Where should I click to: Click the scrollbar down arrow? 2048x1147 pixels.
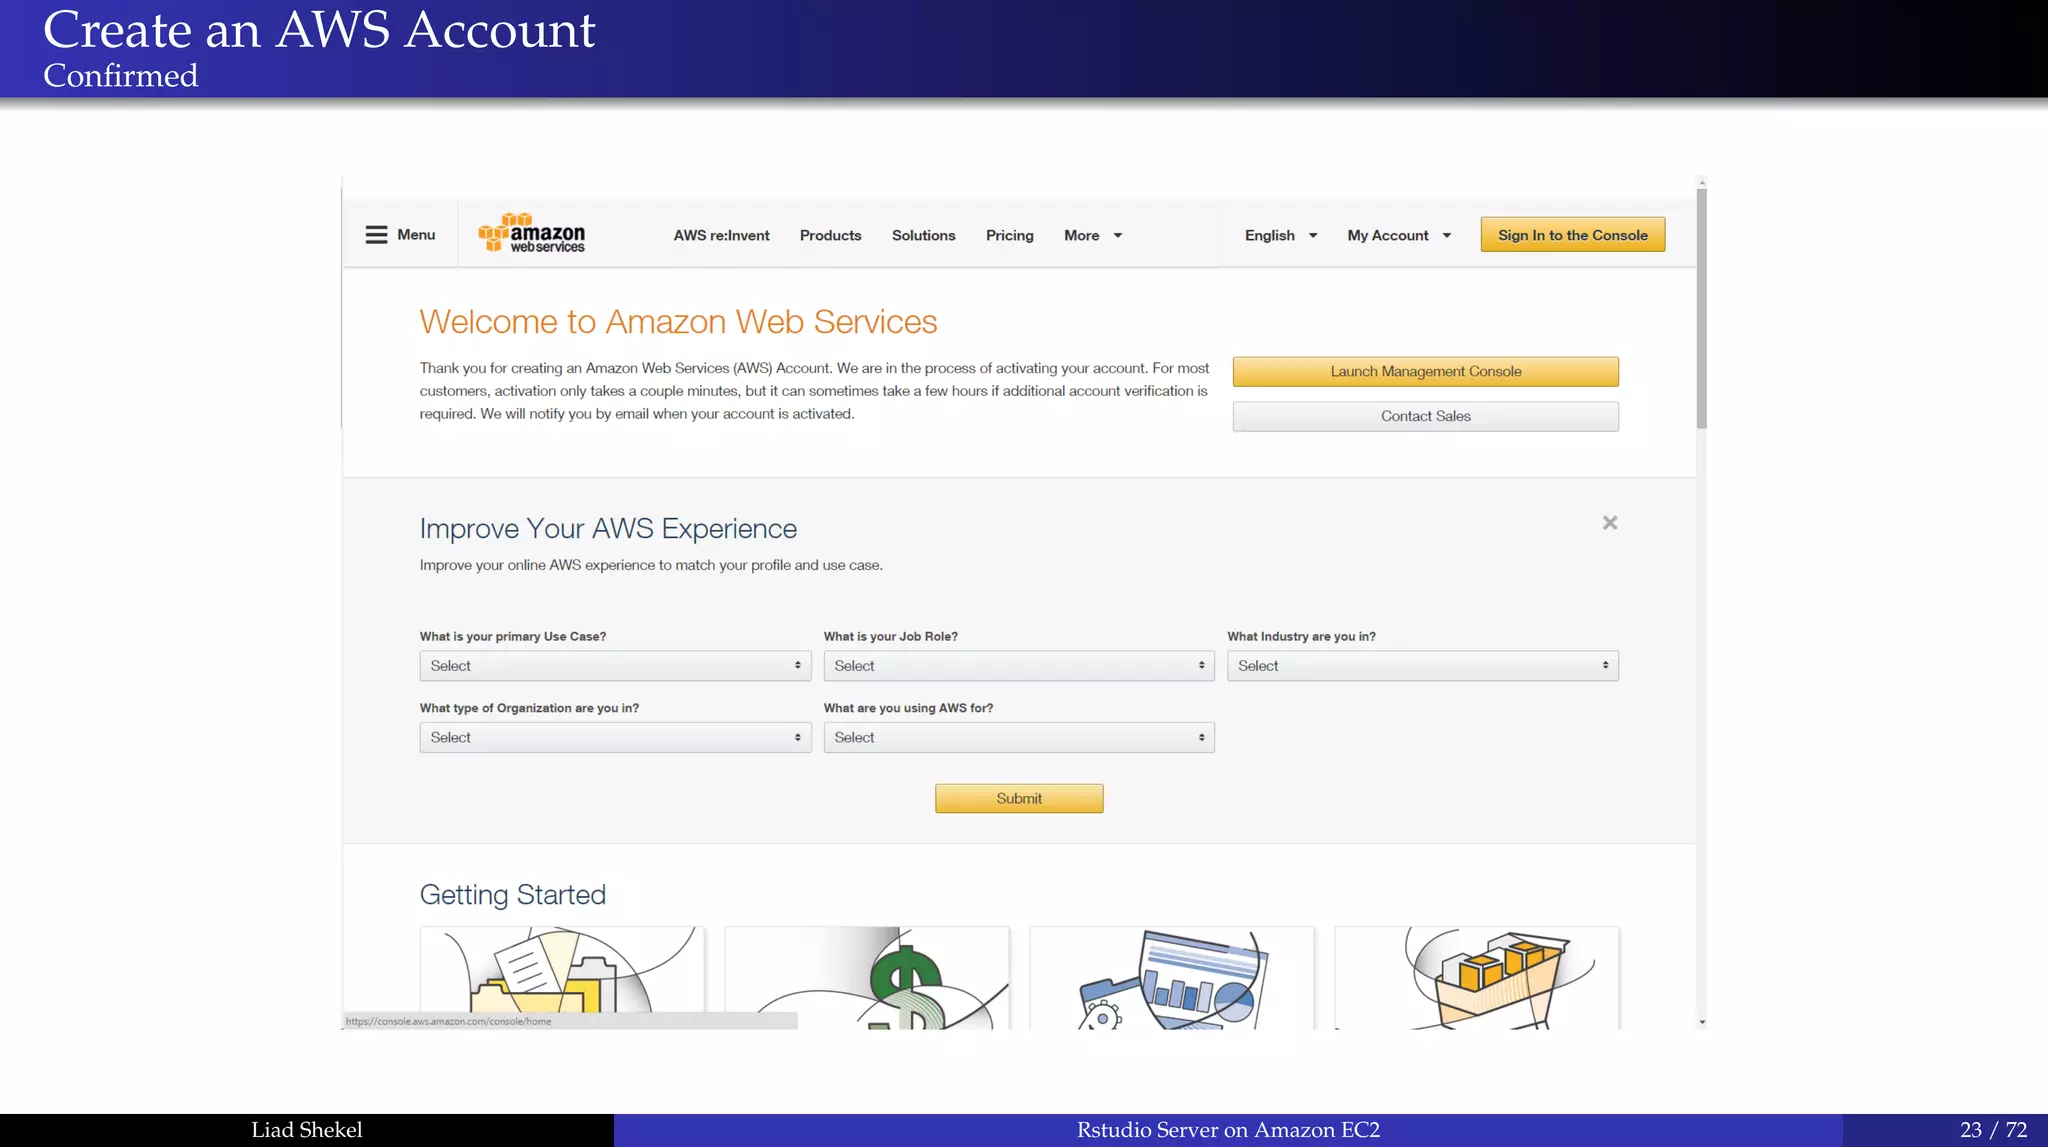pos(1702,1022)
